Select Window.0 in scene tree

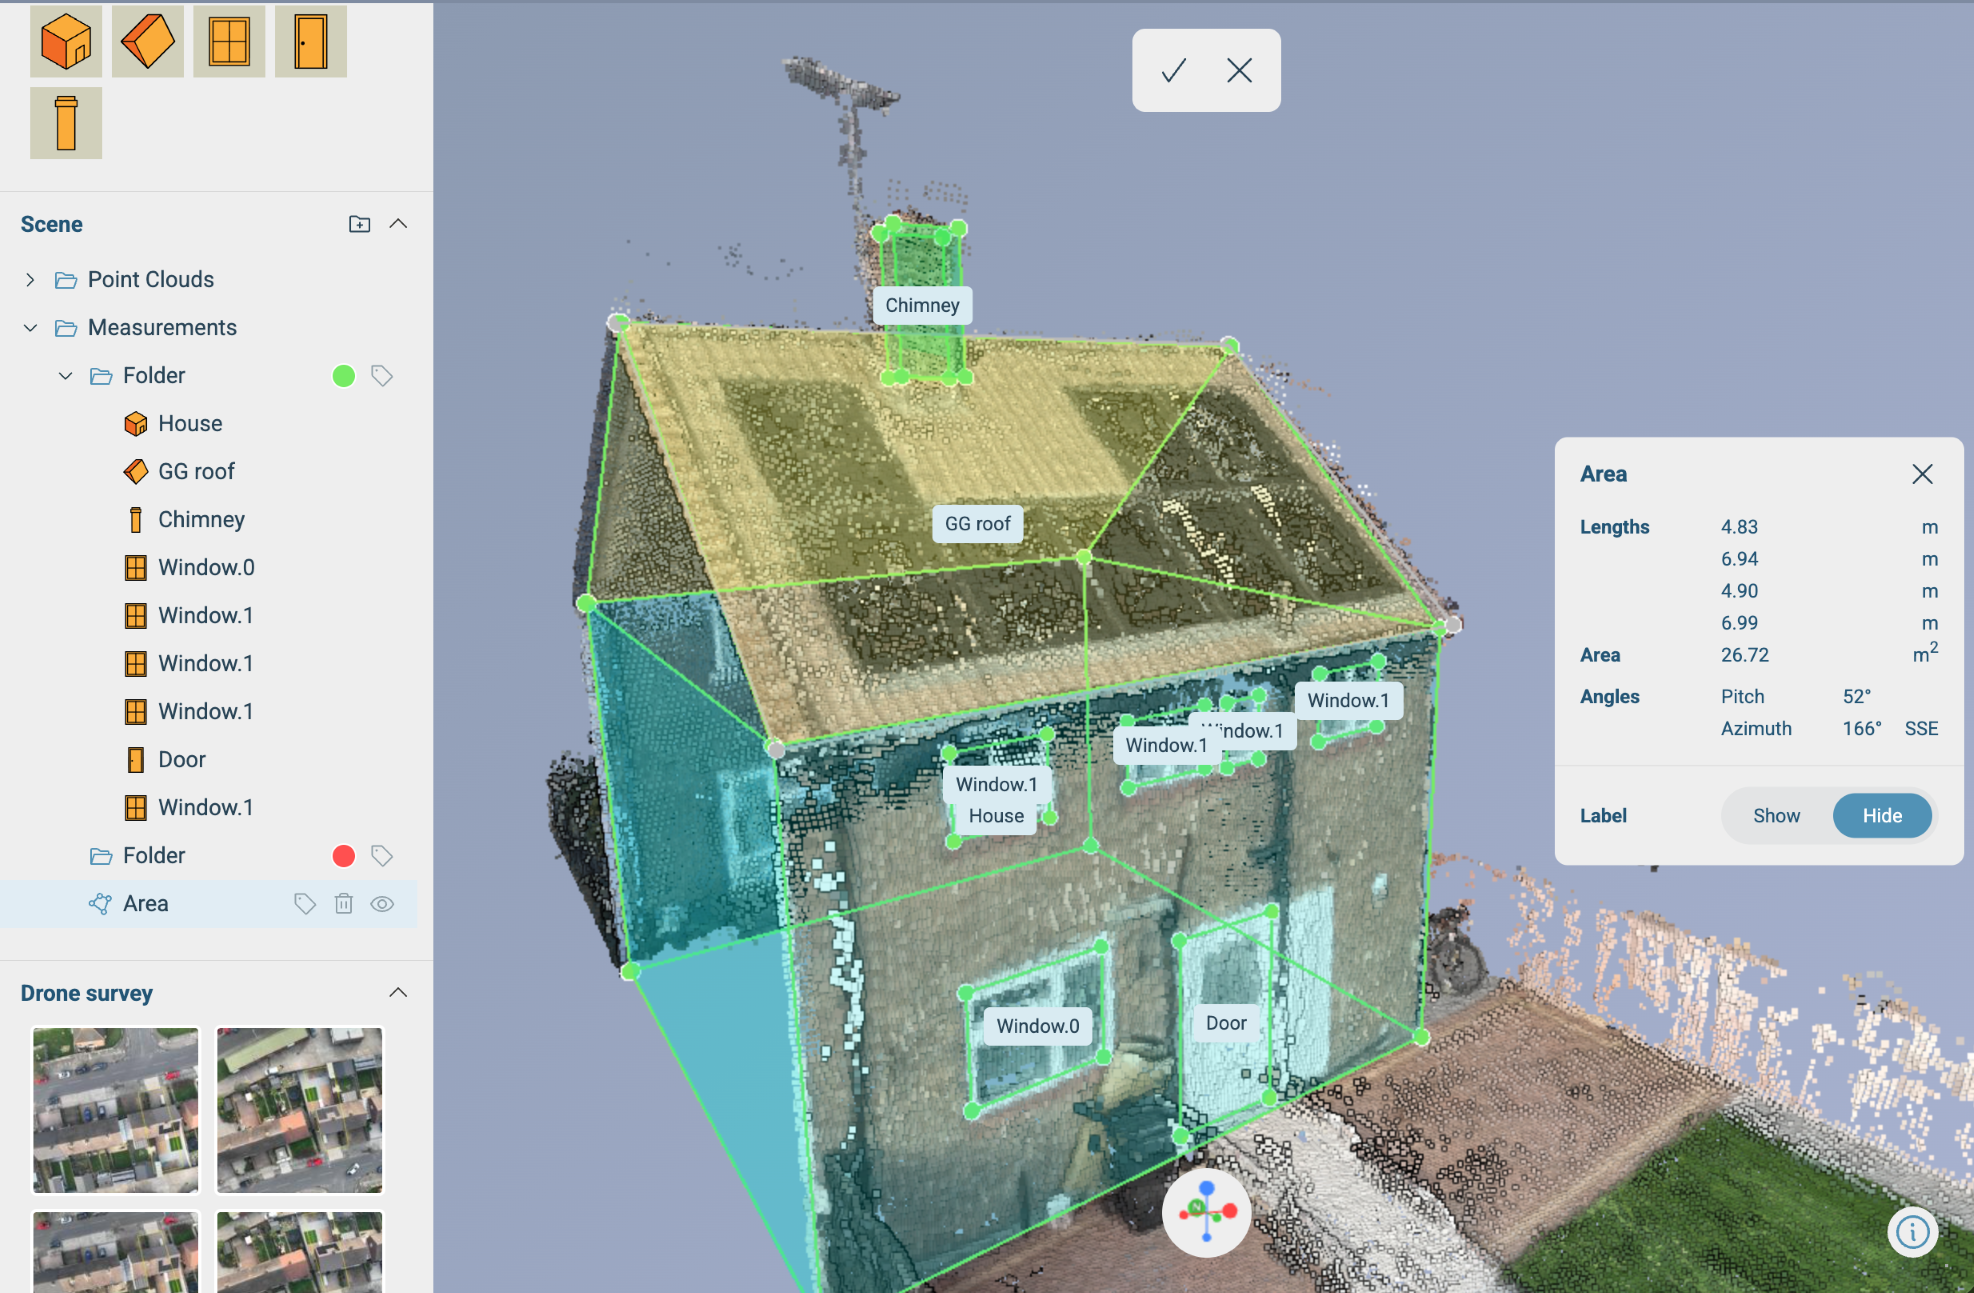point(206,568)
